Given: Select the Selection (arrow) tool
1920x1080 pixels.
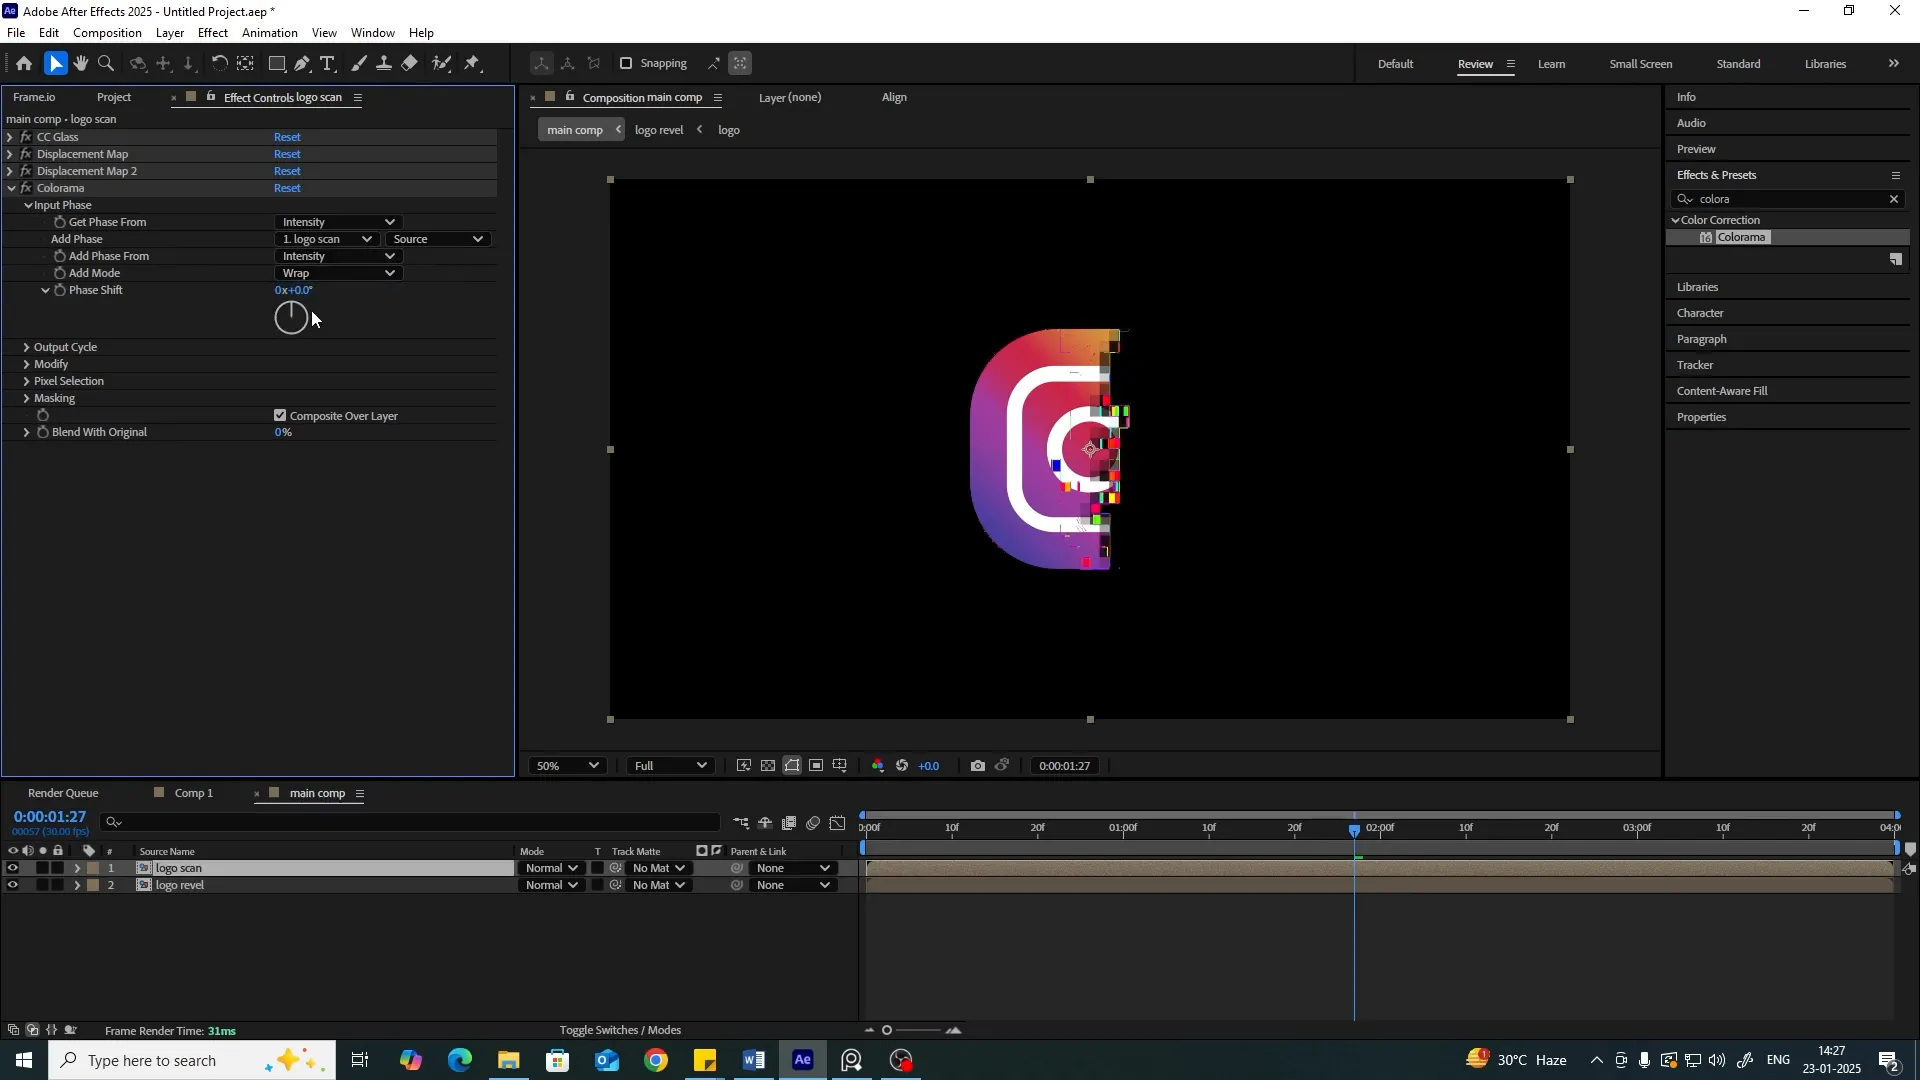Looking at the screenshot, I should [x=55, y=63].
